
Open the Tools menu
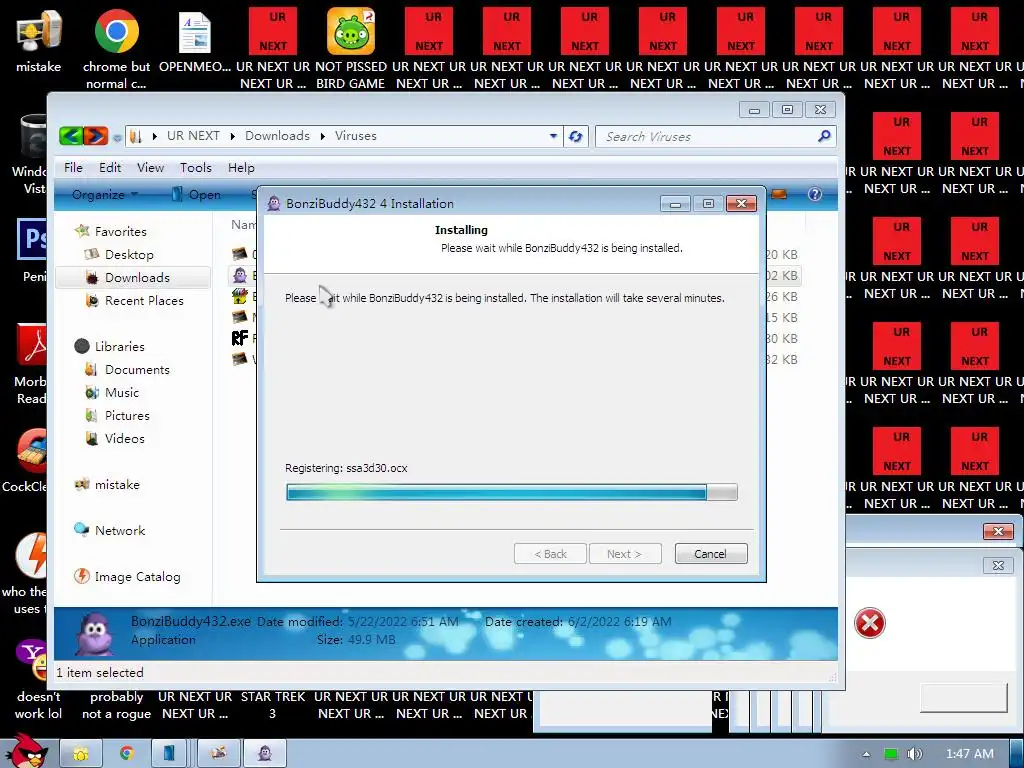coord(195,168)
